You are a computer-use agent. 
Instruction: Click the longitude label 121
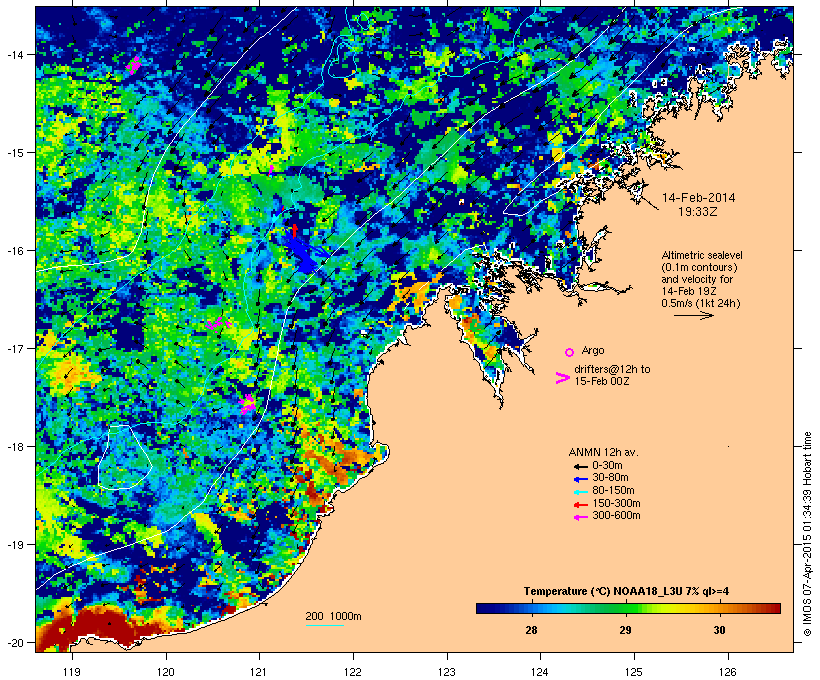259,672
